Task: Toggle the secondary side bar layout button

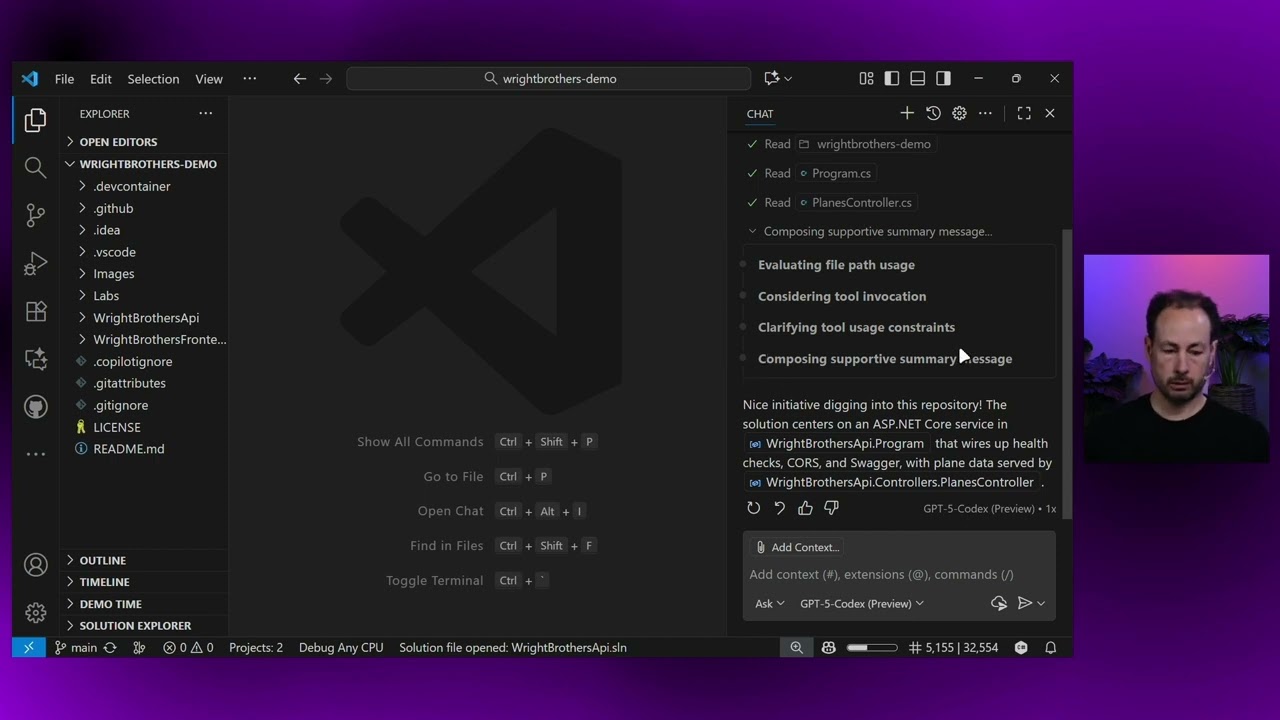Action: pyautogui.click(x=943, y=78)
